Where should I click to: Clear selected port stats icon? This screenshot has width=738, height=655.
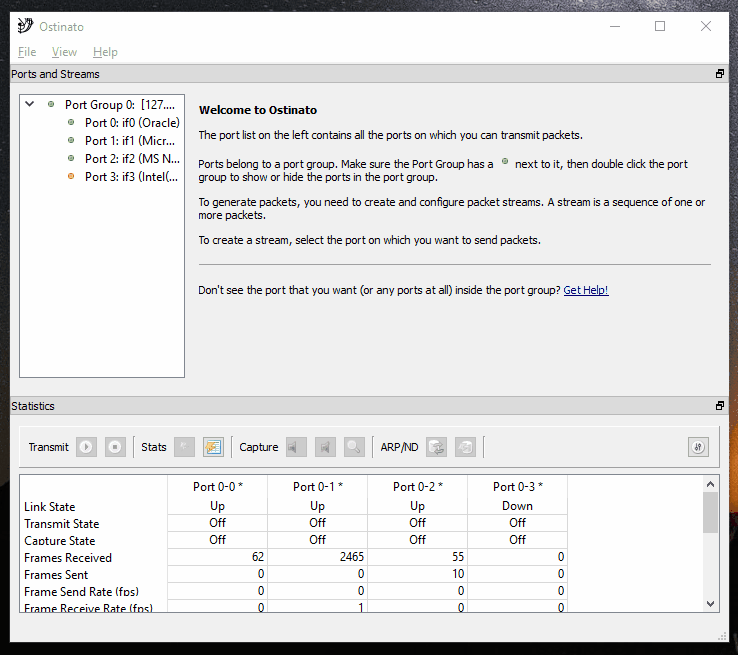(x=184, y=447)
